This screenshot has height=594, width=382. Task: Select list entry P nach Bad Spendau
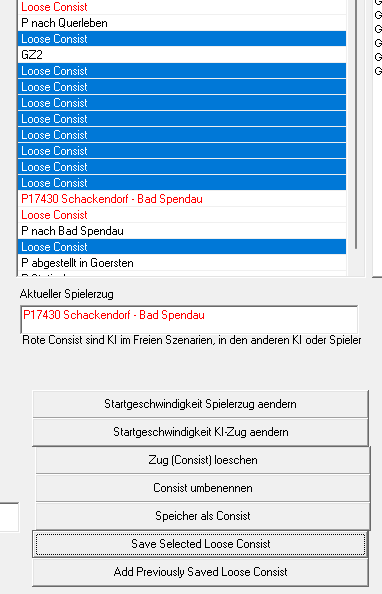(182, 231)
